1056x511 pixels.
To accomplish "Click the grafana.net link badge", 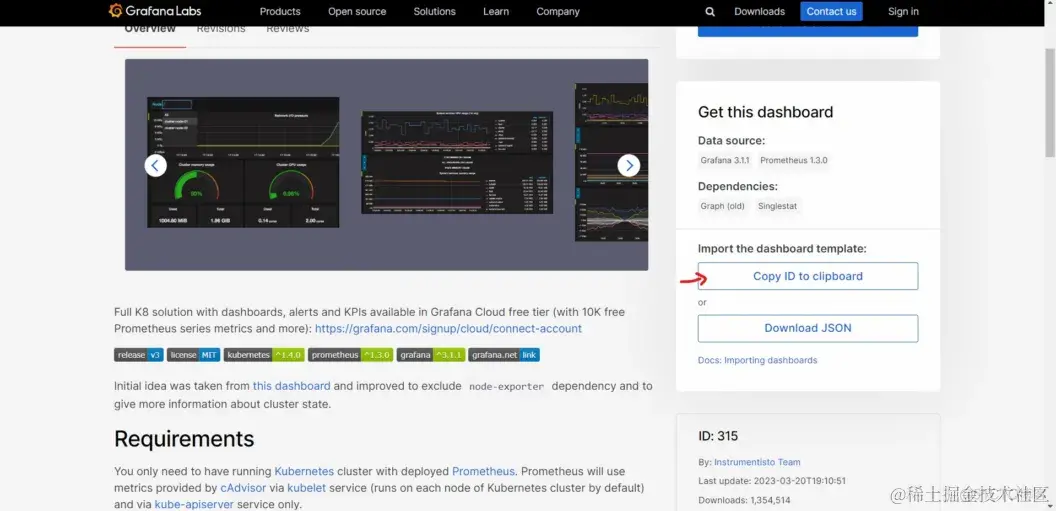I will (504, 355).
